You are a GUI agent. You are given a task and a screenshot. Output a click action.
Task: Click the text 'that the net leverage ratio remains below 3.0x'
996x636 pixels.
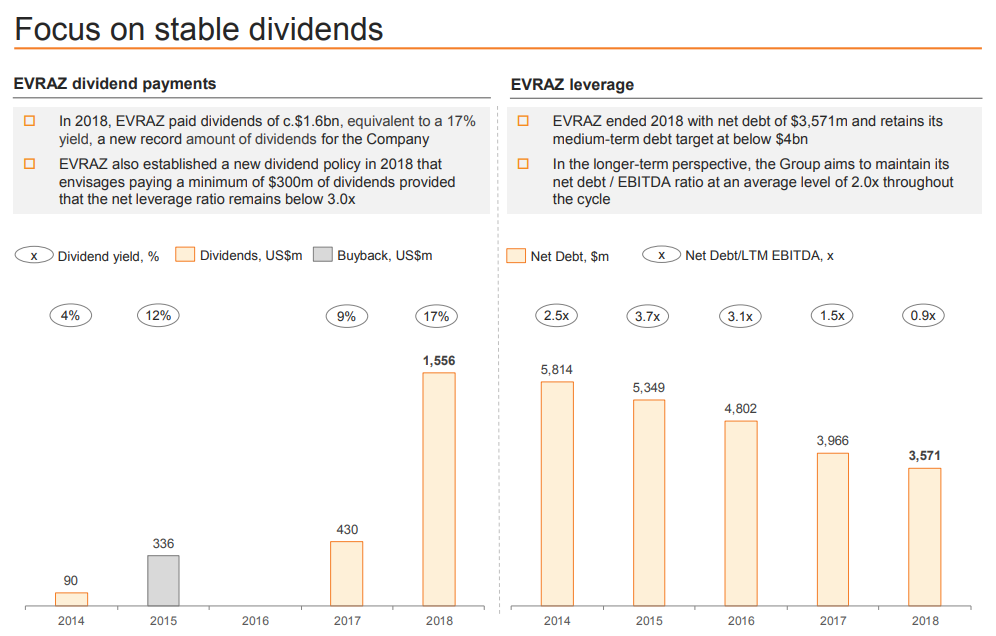tap(207, 199)
